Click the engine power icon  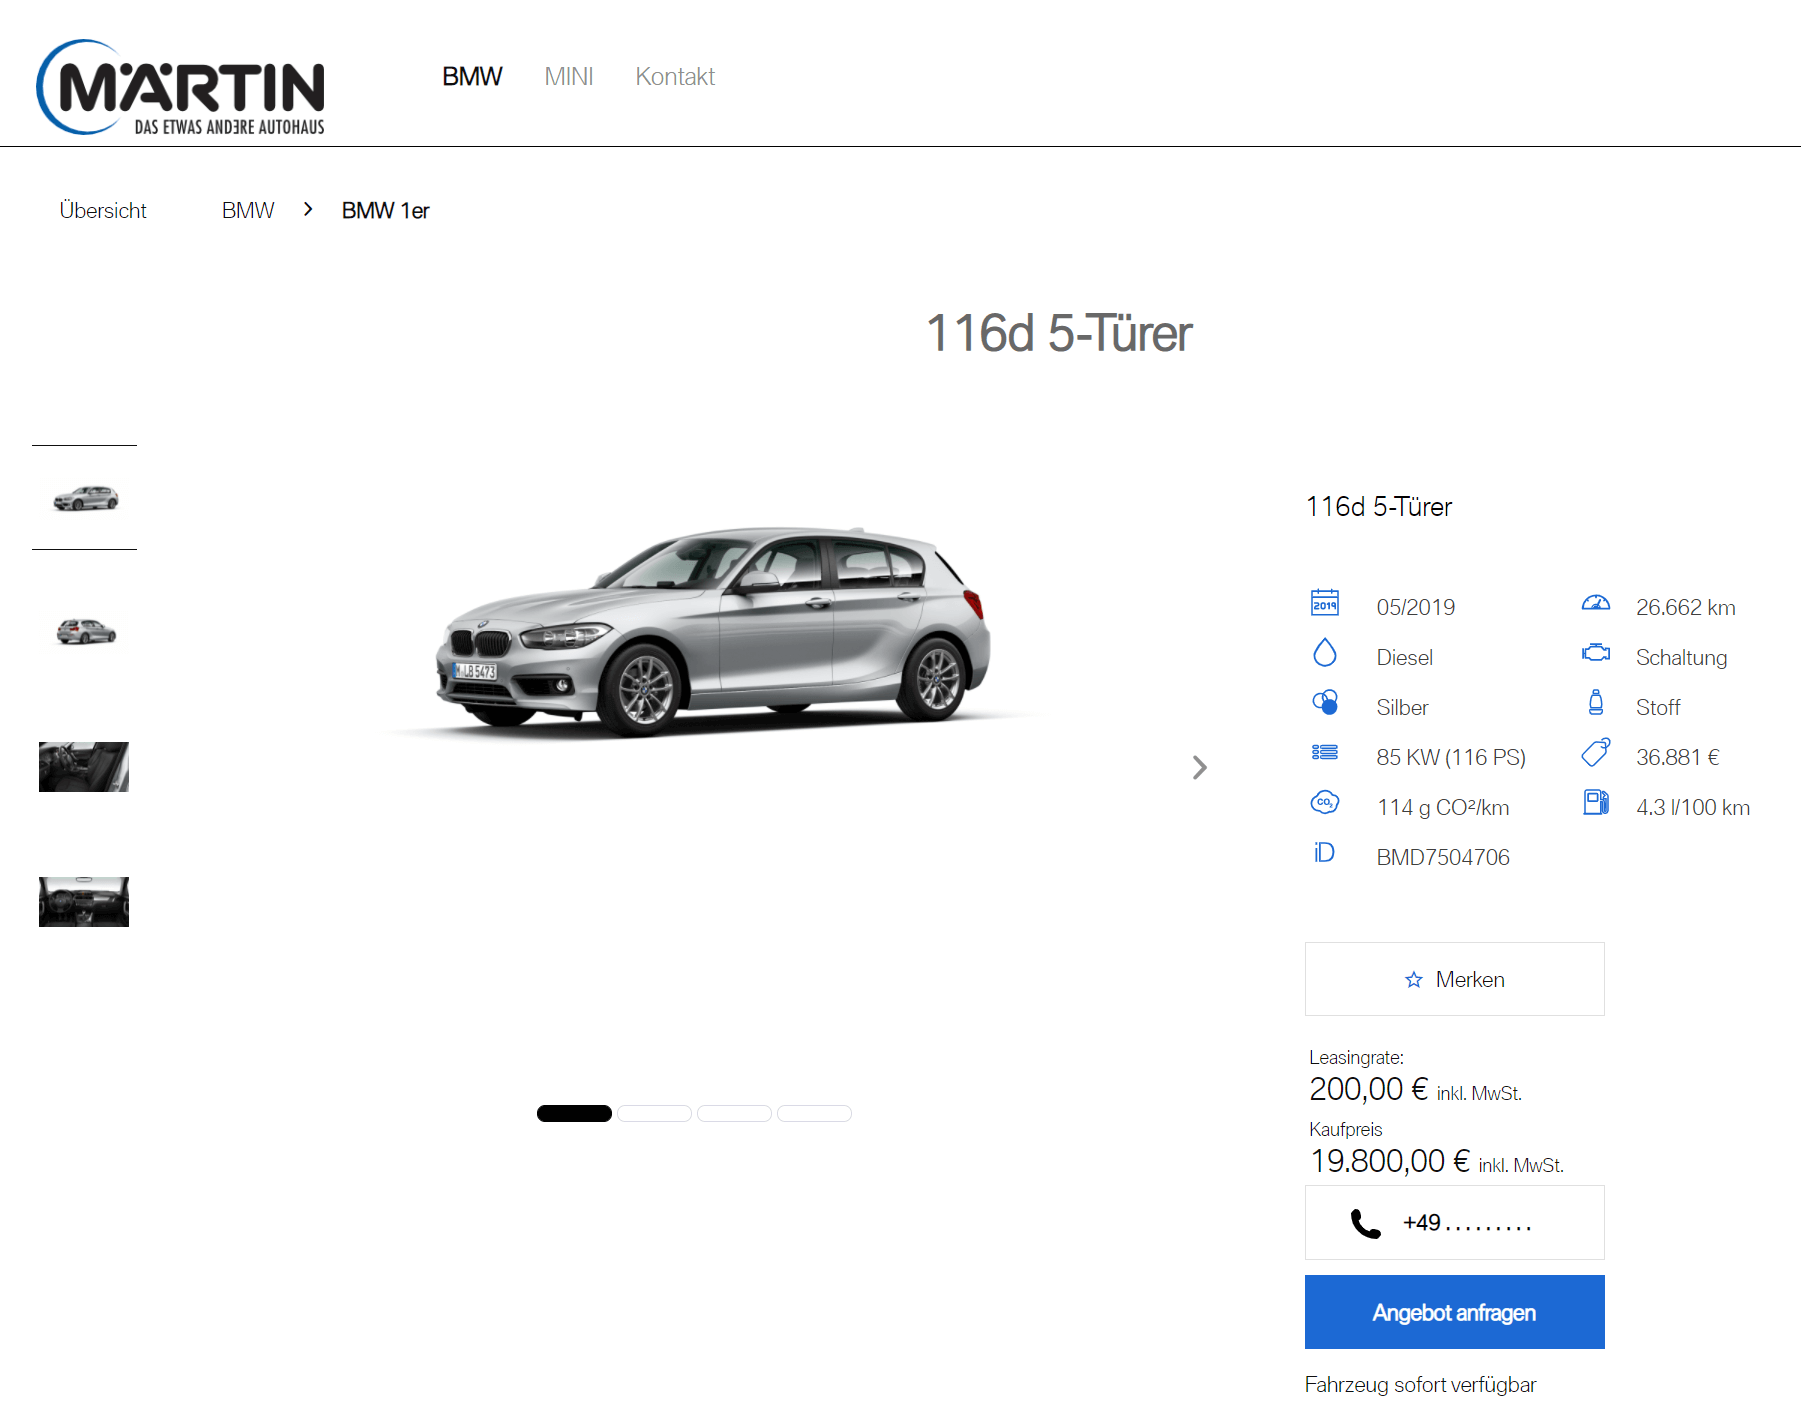coord(1325,752)
